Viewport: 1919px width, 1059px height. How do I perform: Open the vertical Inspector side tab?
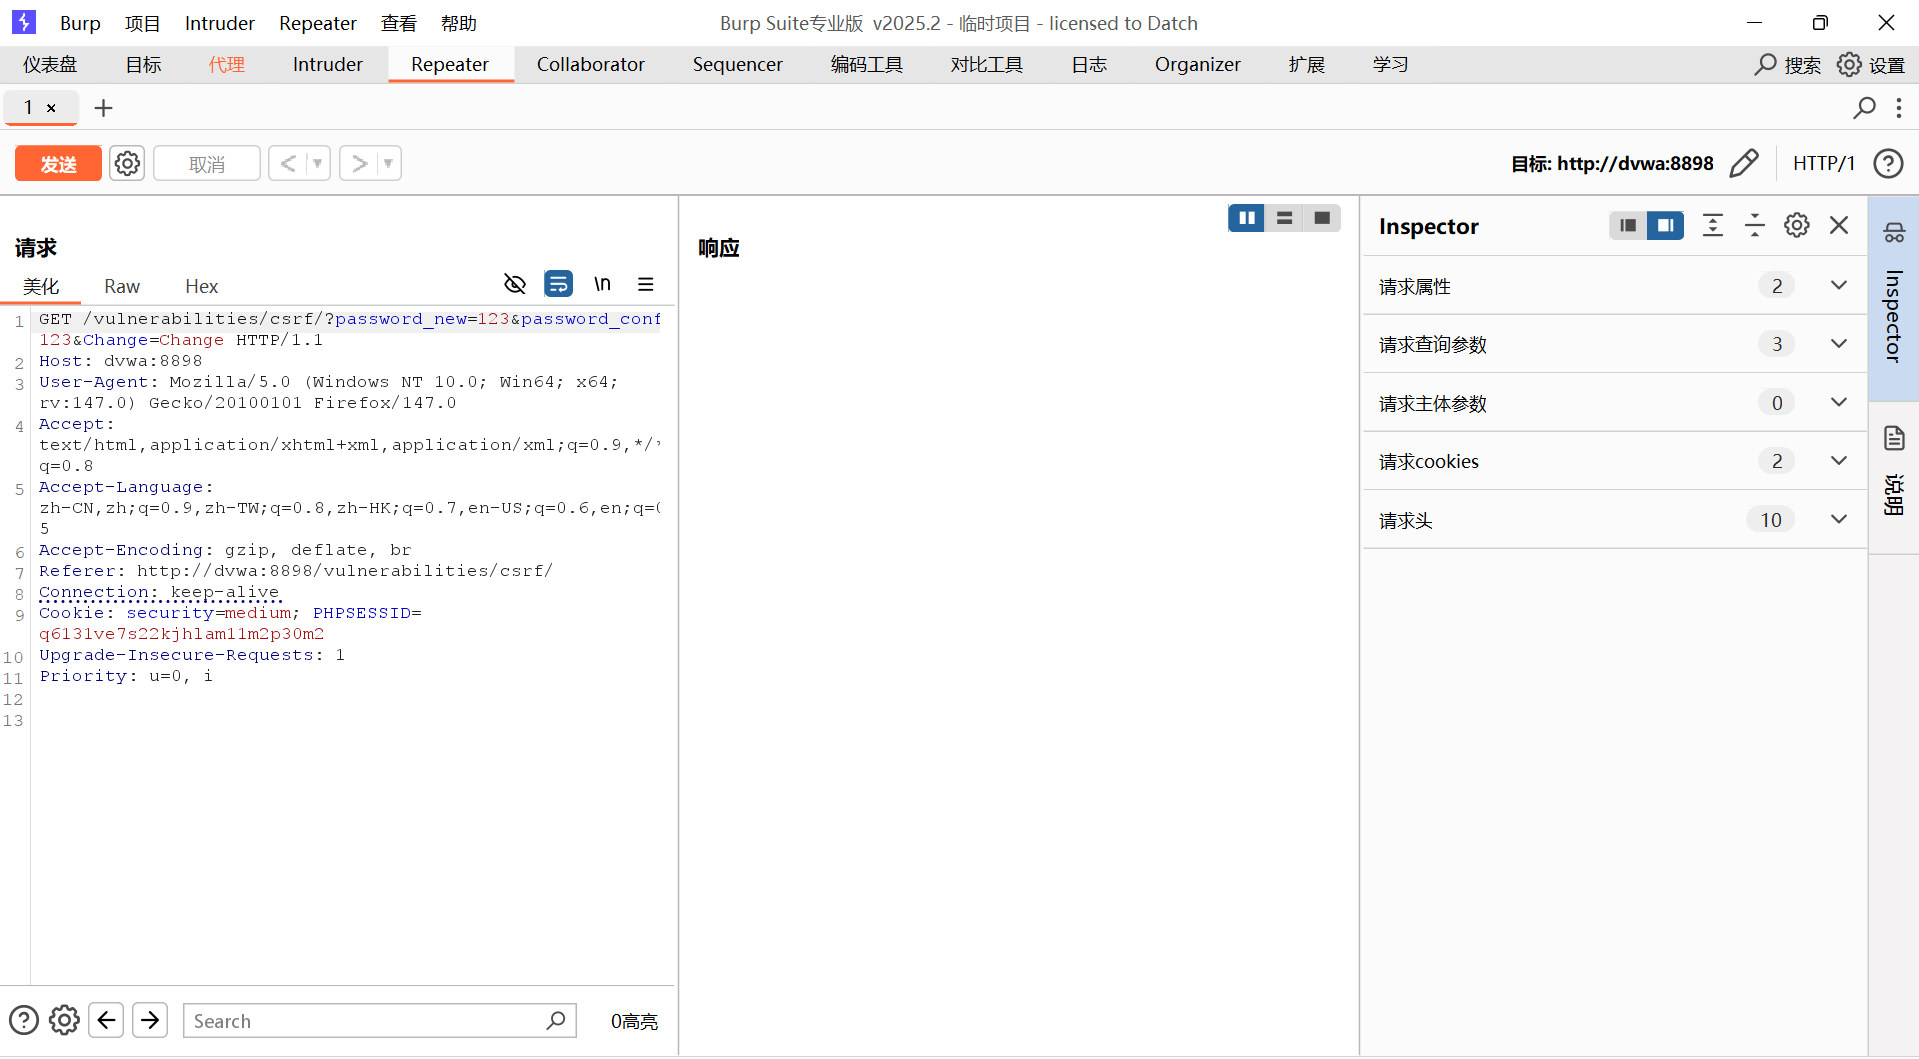point(1894,299)
